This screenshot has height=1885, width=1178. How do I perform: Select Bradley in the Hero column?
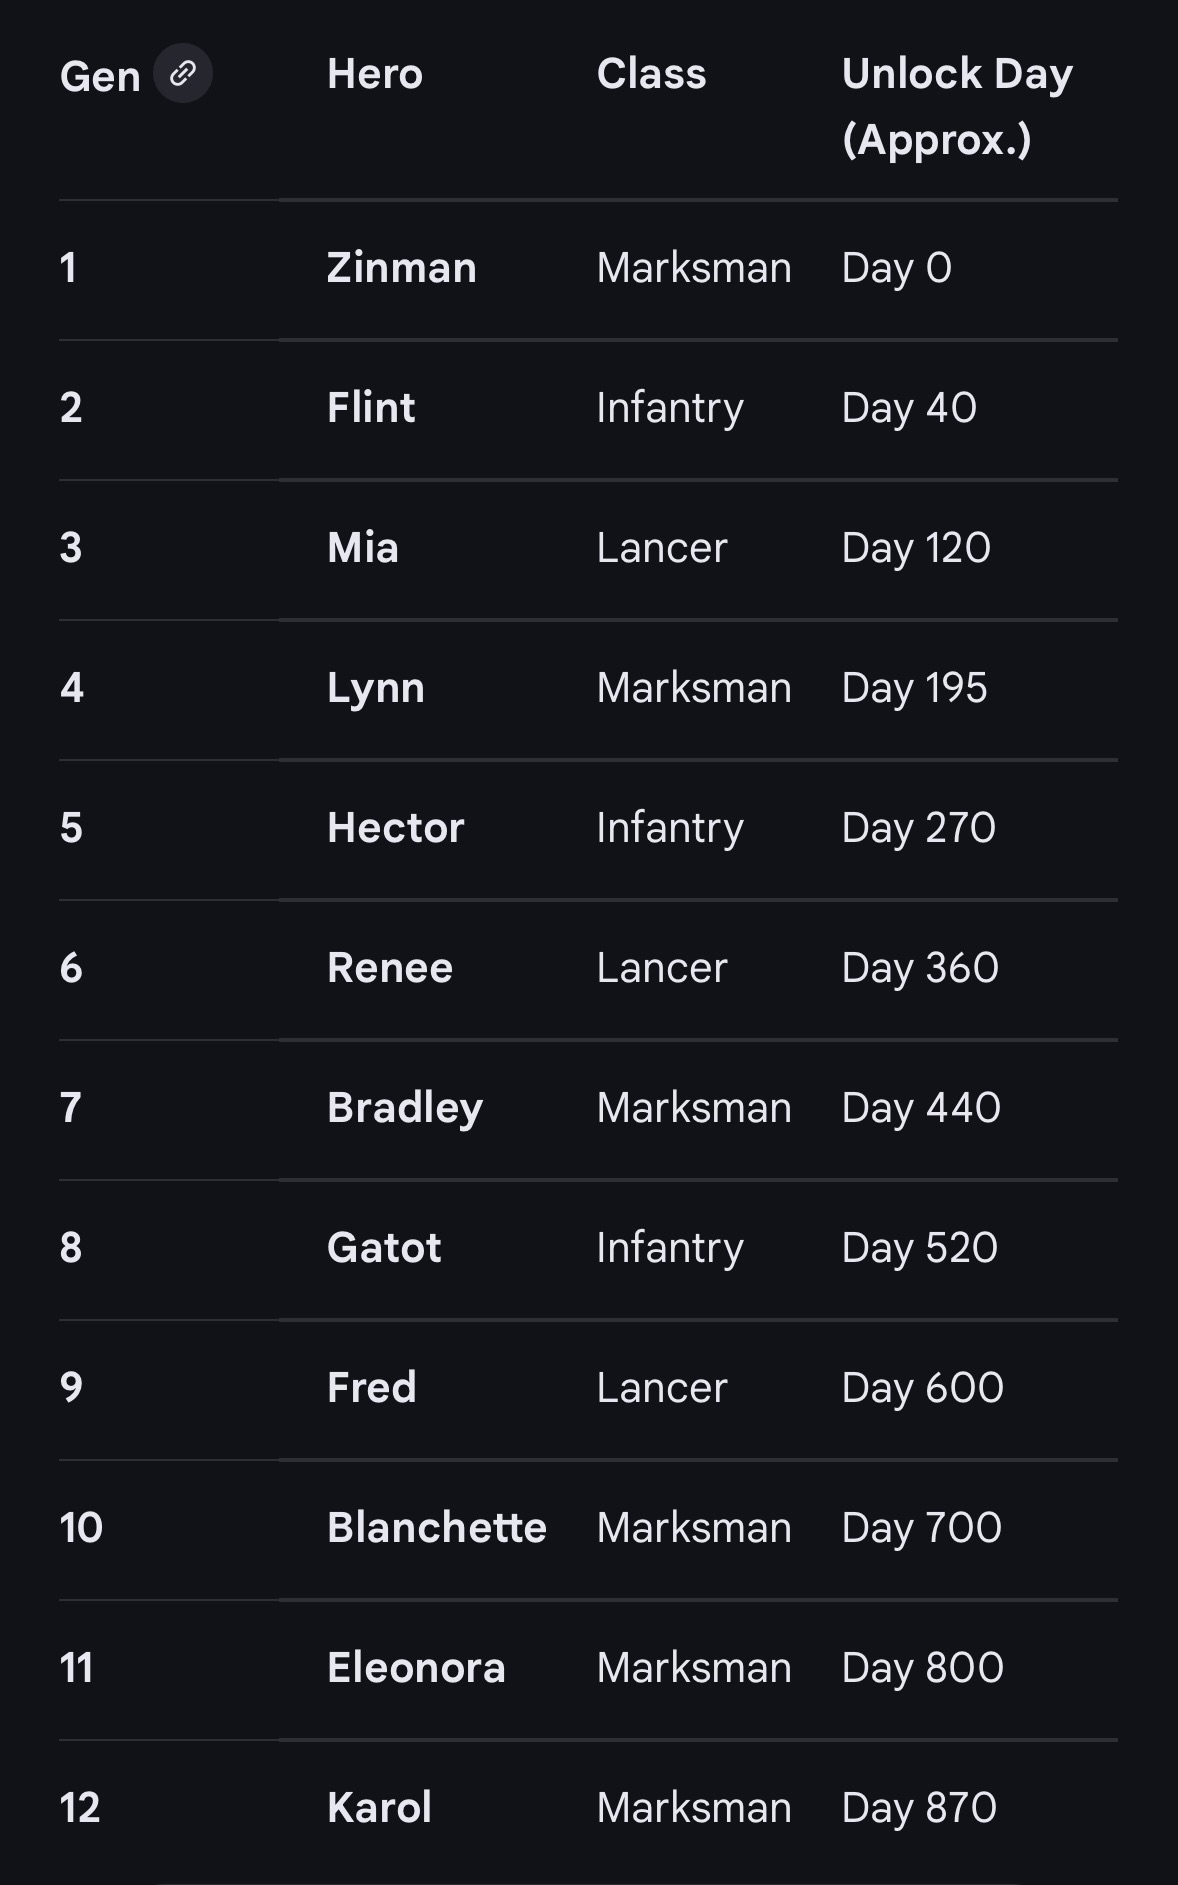pos(405,1108)
